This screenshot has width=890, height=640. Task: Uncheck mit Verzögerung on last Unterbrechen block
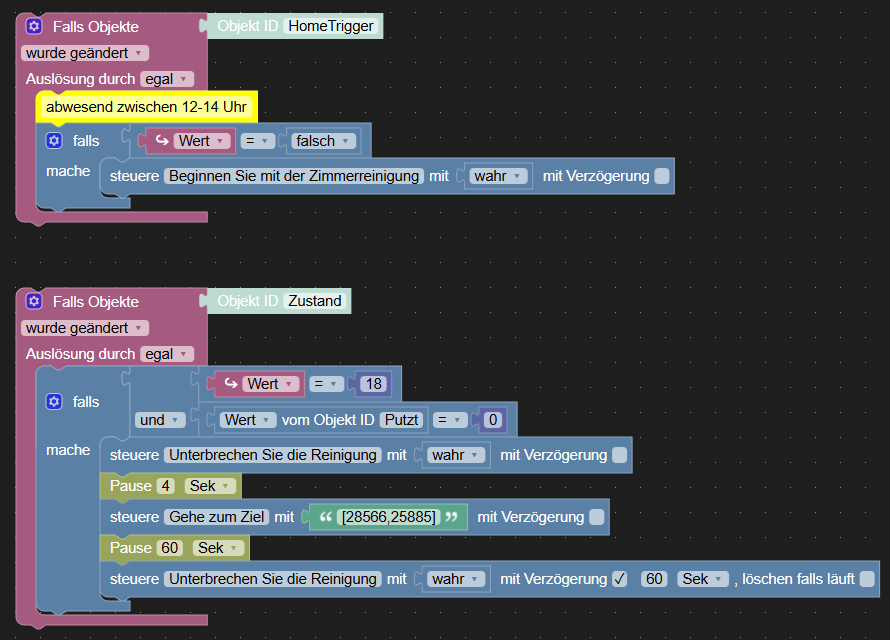620,579
